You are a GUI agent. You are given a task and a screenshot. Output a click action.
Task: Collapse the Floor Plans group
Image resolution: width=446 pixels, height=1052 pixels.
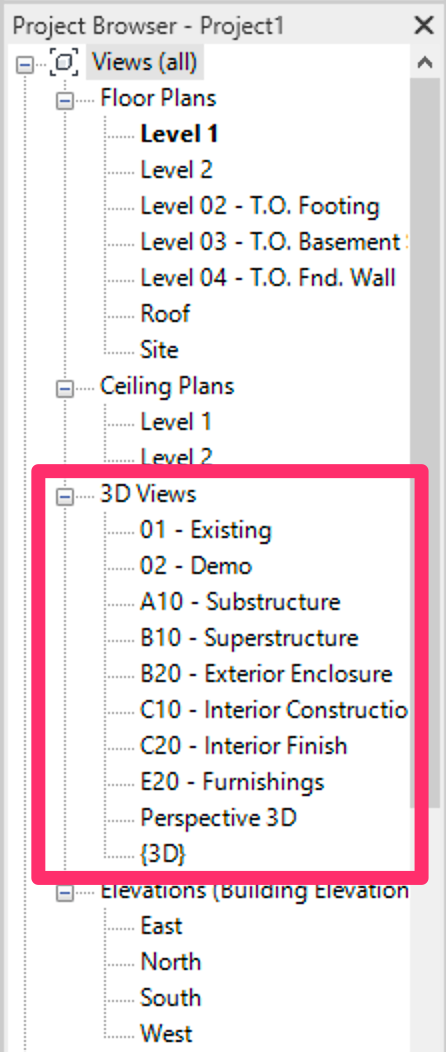pos(65,100)
